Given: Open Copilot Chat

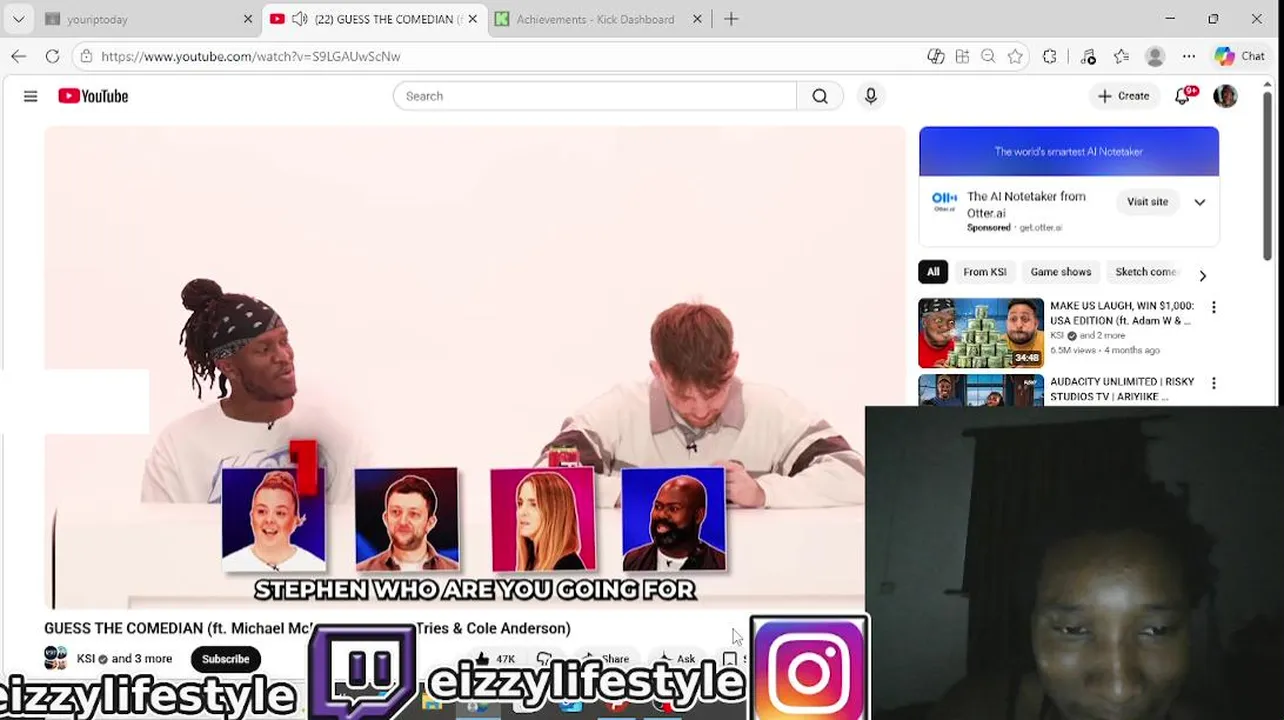Looking at the screenshot, I should point(1240,56).
